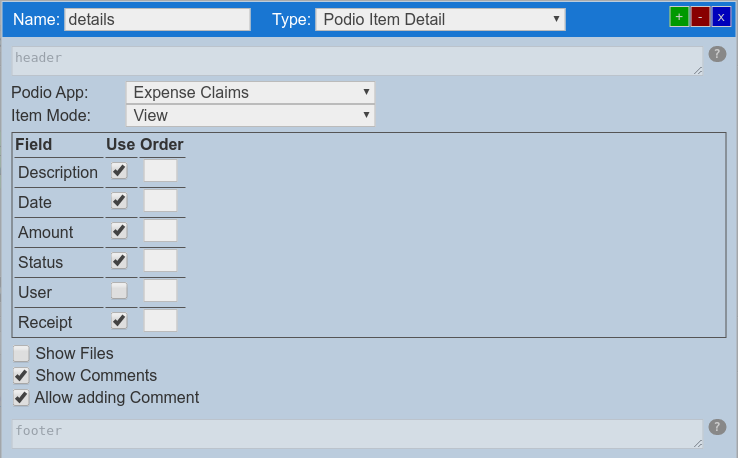Click Order box for User
Screen dimensions: 738x458
[x=160, y=291]
